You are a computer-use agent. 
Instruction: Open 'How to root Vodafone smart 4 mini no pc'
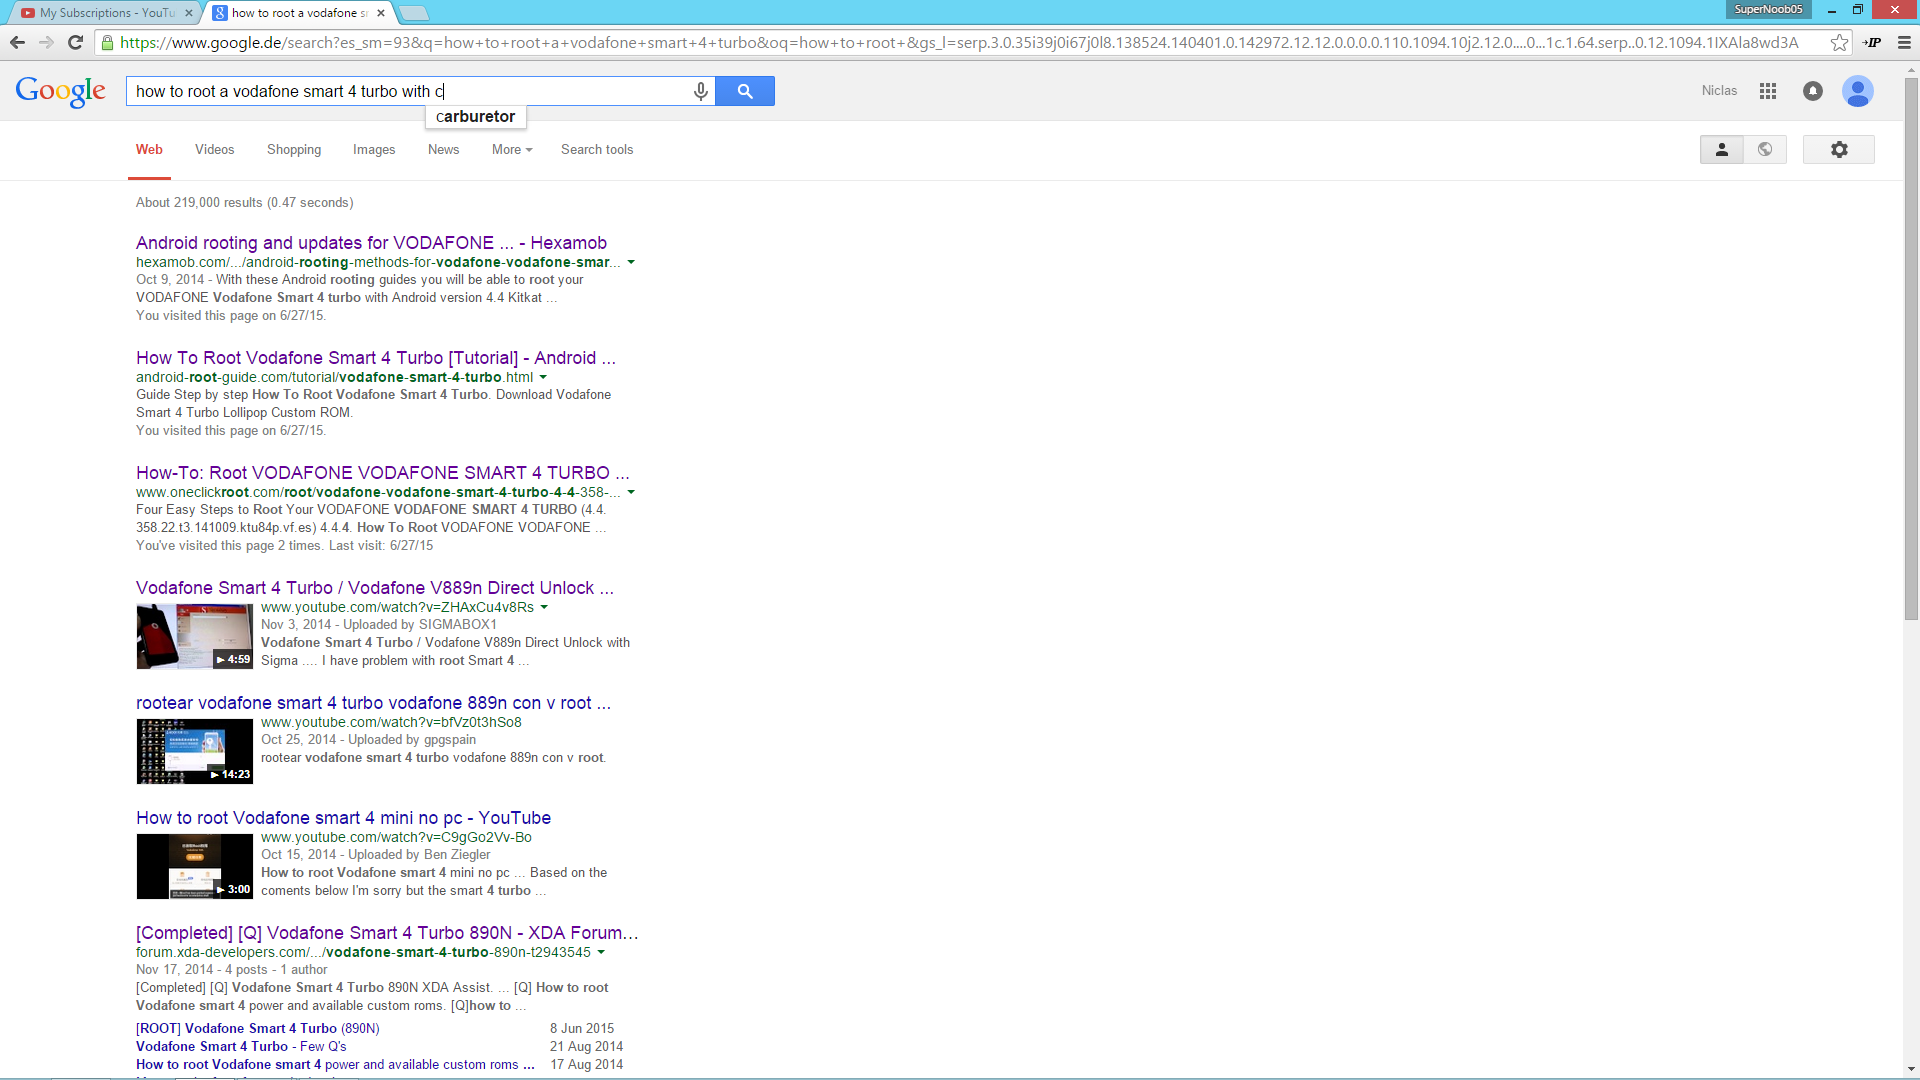click(x=343, y=818)
